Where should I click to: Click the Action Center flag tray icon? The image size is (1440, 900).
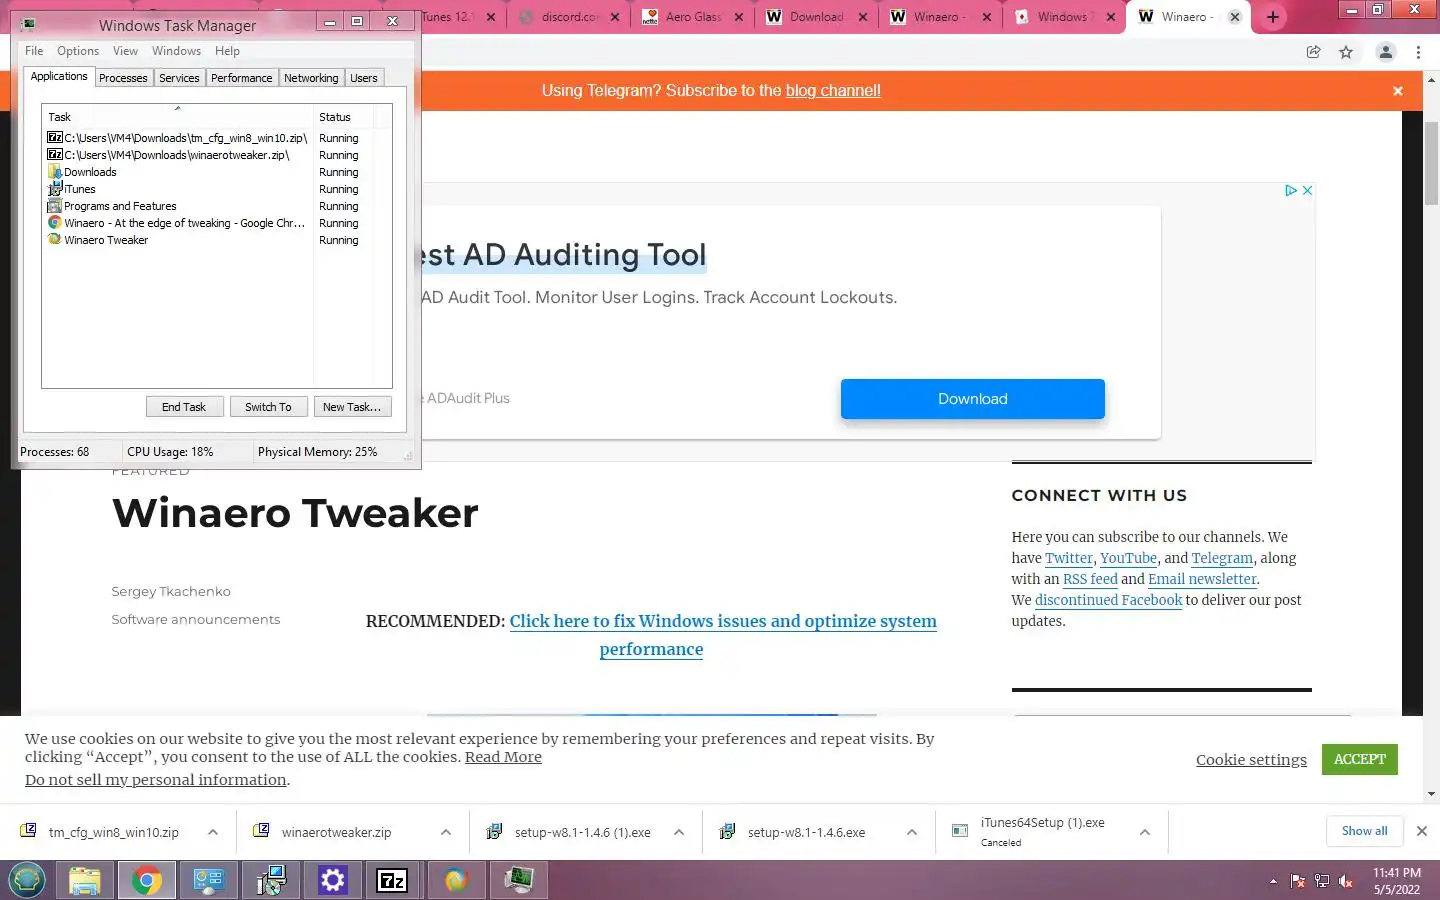coord(1297,881)
